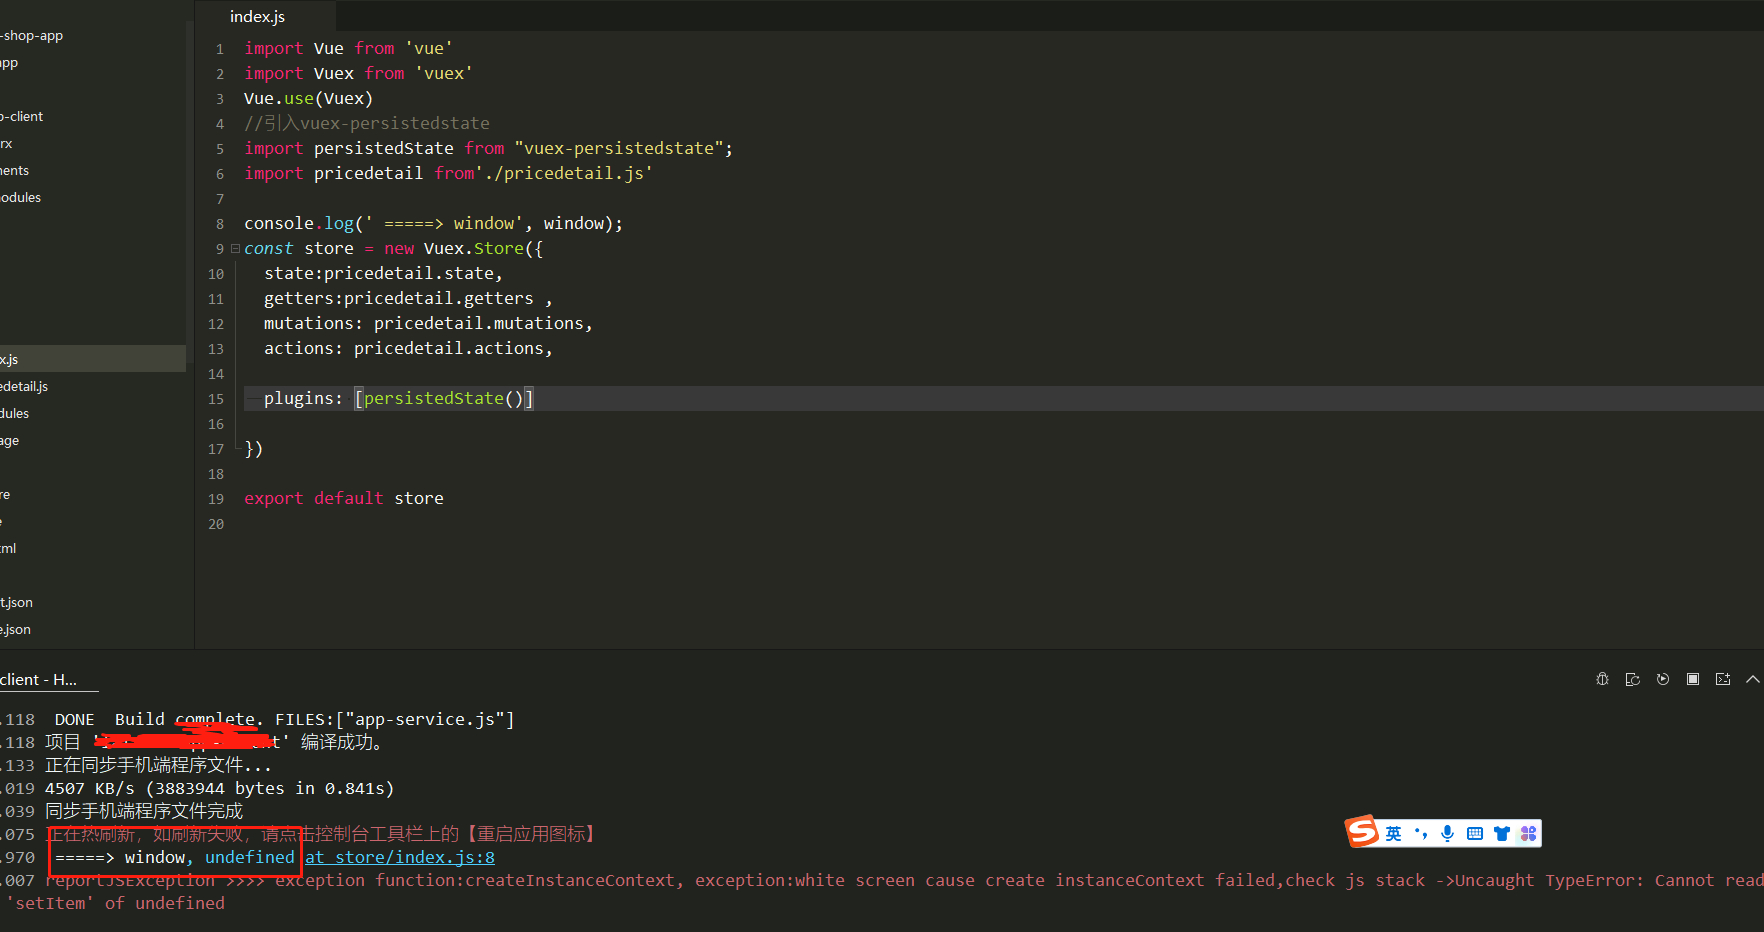Toggle punctuation mode on the Sogou bar
Viewport: 1764px width, 932px height.
click(x=1420, y=833)
